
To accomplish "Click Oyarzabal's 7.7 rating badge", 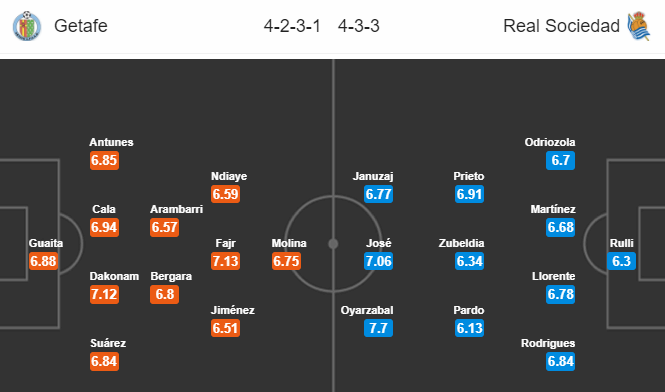I will [x=378, y=328].
